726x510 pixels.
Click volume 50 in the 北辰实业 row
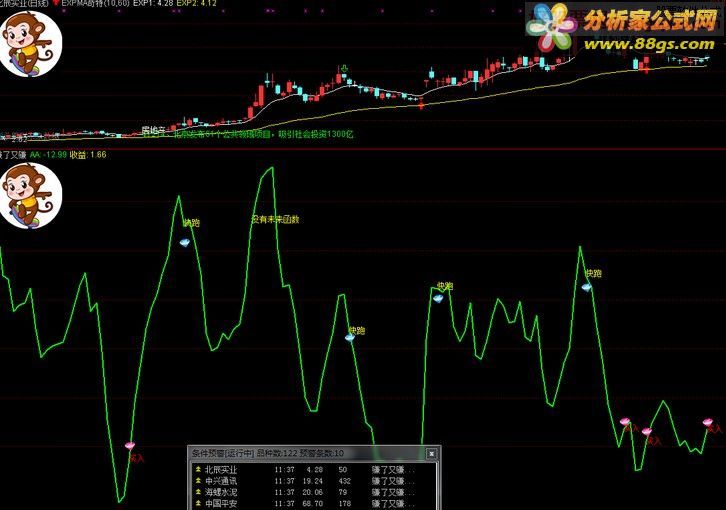(x=343, y=470)
